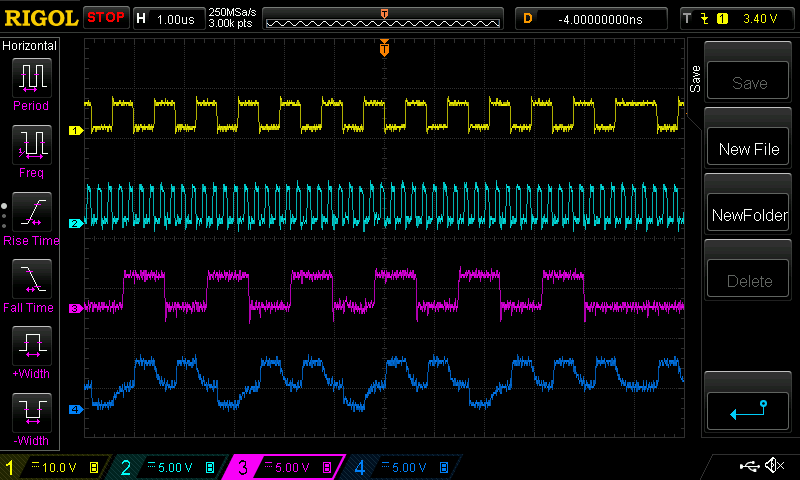
Task: Click the orange trigger position marker above the grid
Action: pyautogui.click(x=384, y=48)
